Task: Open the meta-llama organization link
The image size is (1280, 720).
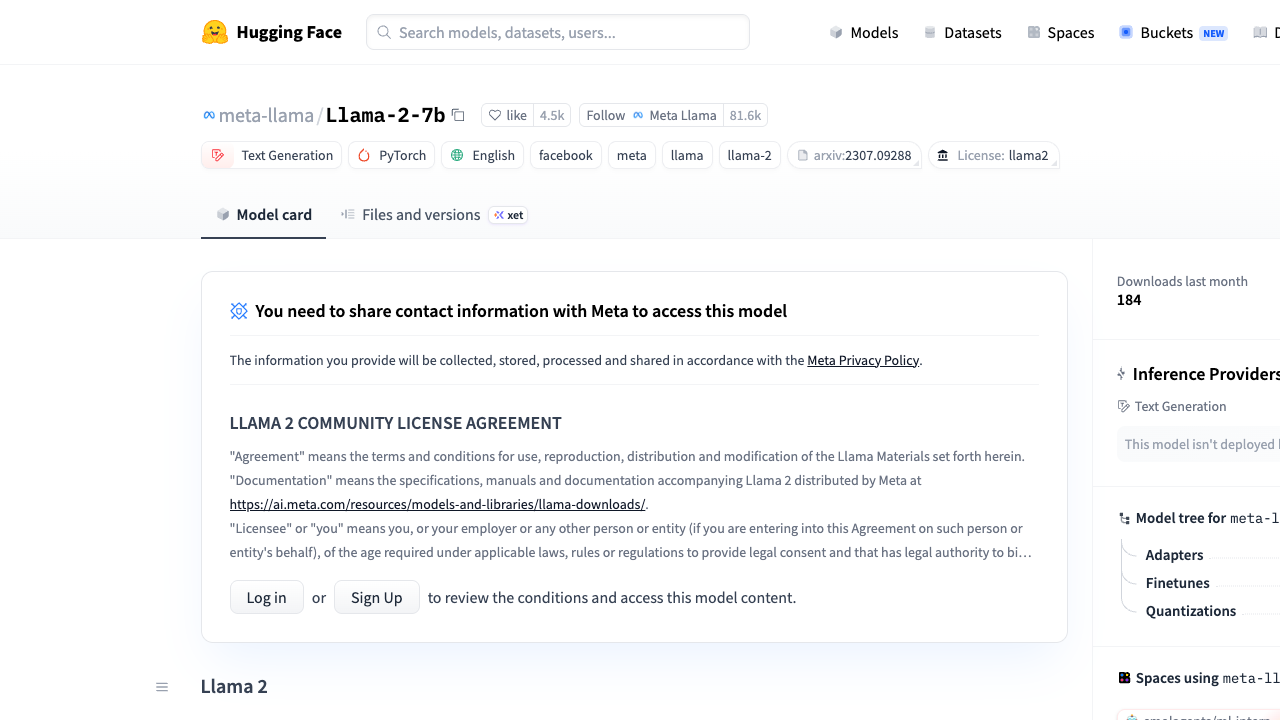Action: click(x=266, y=115)
